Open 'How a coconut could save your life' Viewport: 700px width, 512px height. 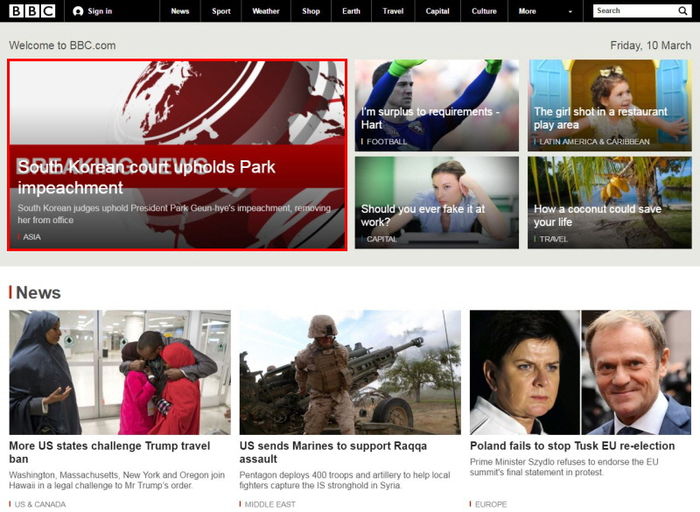(597, 215)
